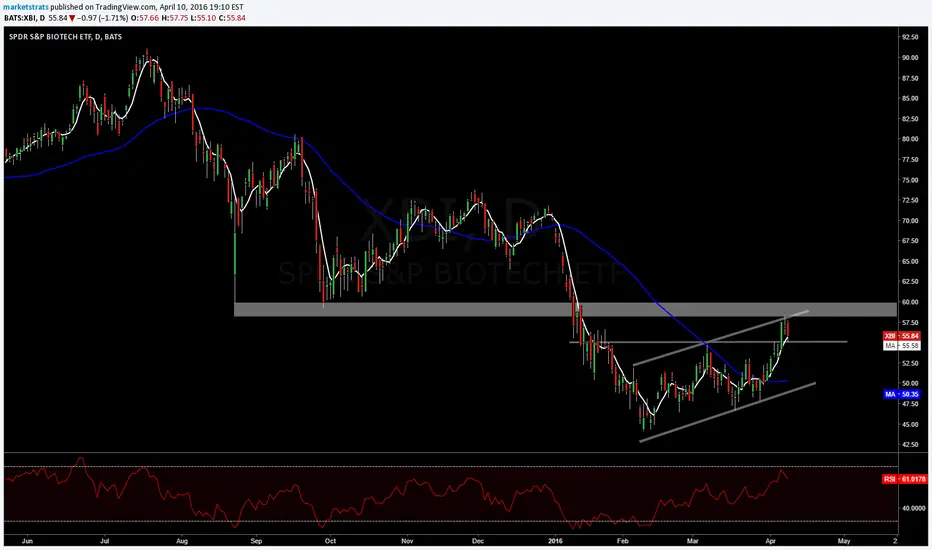
Task: Click the red RSI 61.0178 tag
Action: click(905, 479)
